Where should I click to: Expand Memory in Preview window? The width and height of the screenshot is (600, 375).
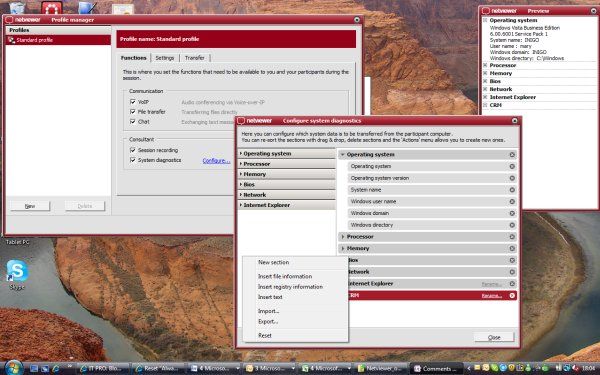tap(485, 73)
